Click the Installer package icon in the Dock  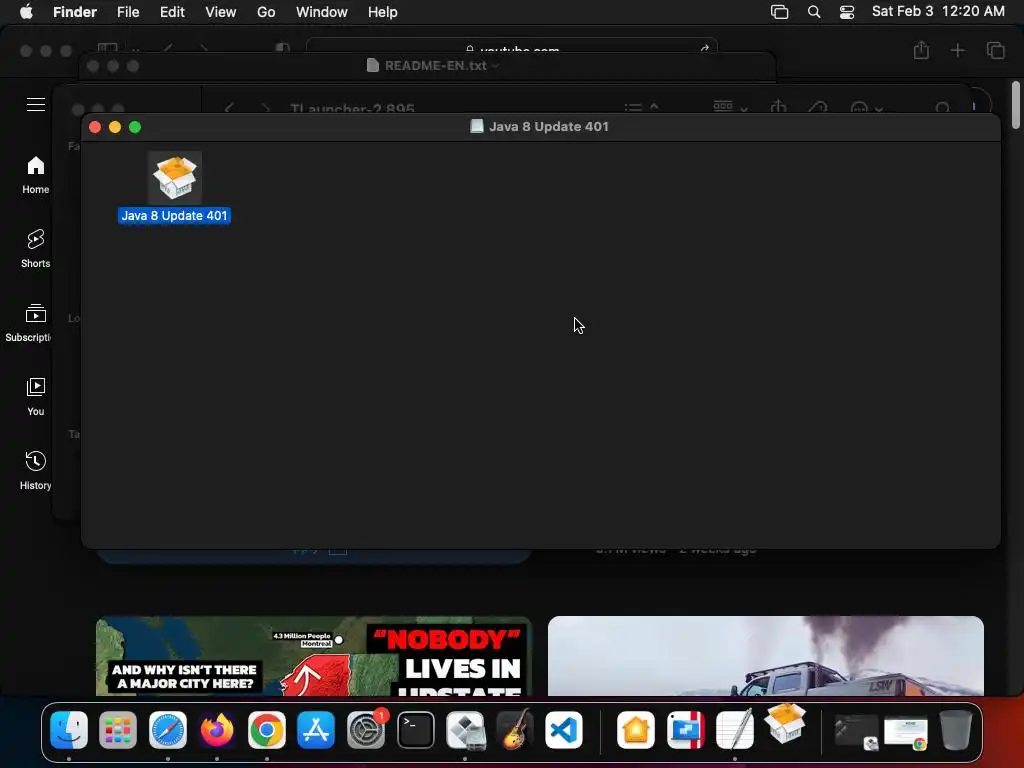click(x=784, y=724)
